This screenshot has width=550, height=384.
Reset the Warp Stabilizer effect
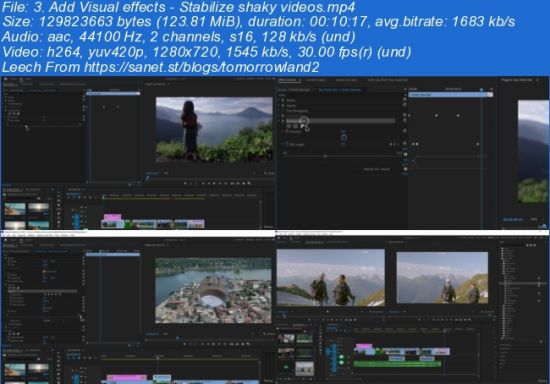click(404, 120)
